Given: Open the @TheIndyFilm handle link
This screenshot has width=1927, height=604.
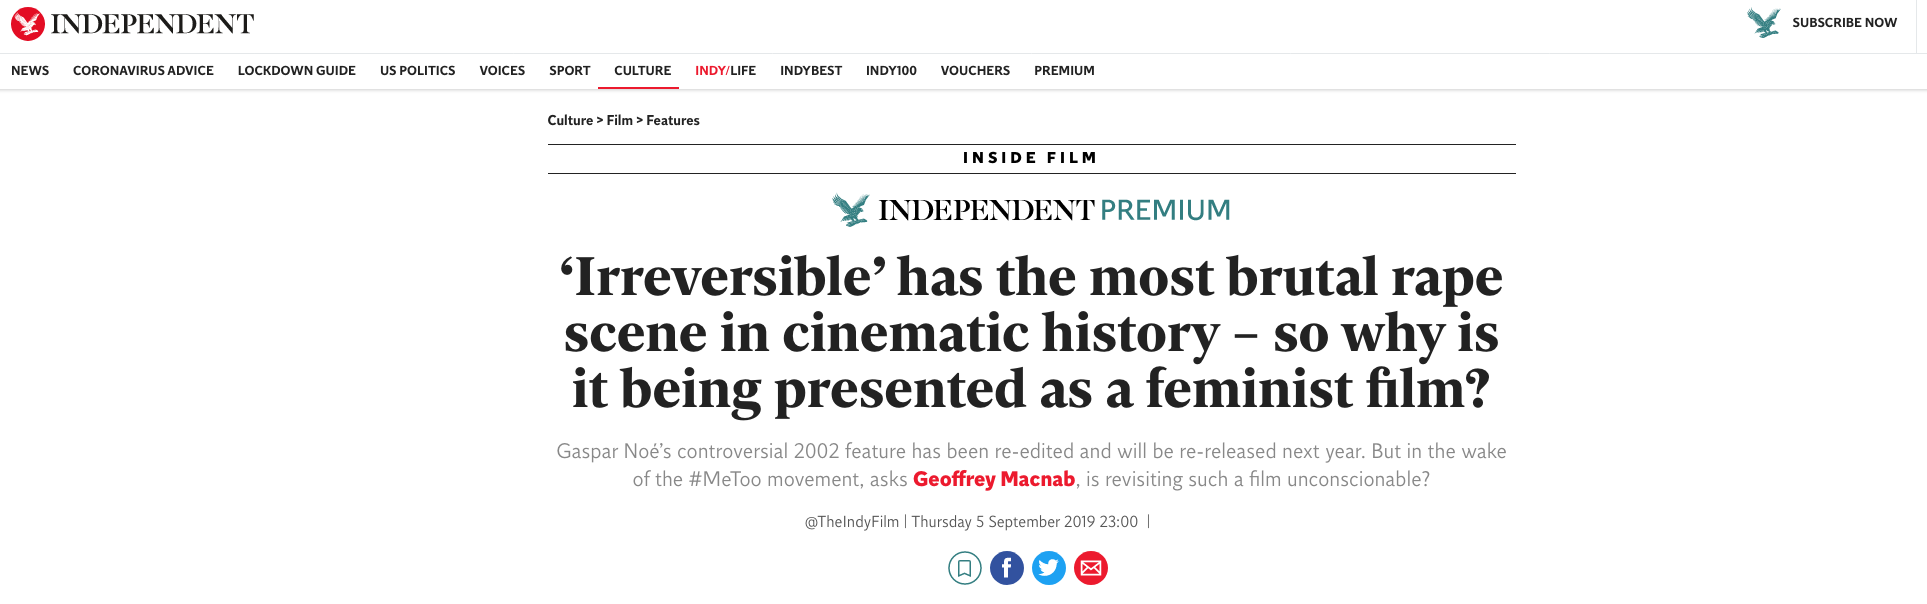Looking at the screenshot, I should 851,522.
